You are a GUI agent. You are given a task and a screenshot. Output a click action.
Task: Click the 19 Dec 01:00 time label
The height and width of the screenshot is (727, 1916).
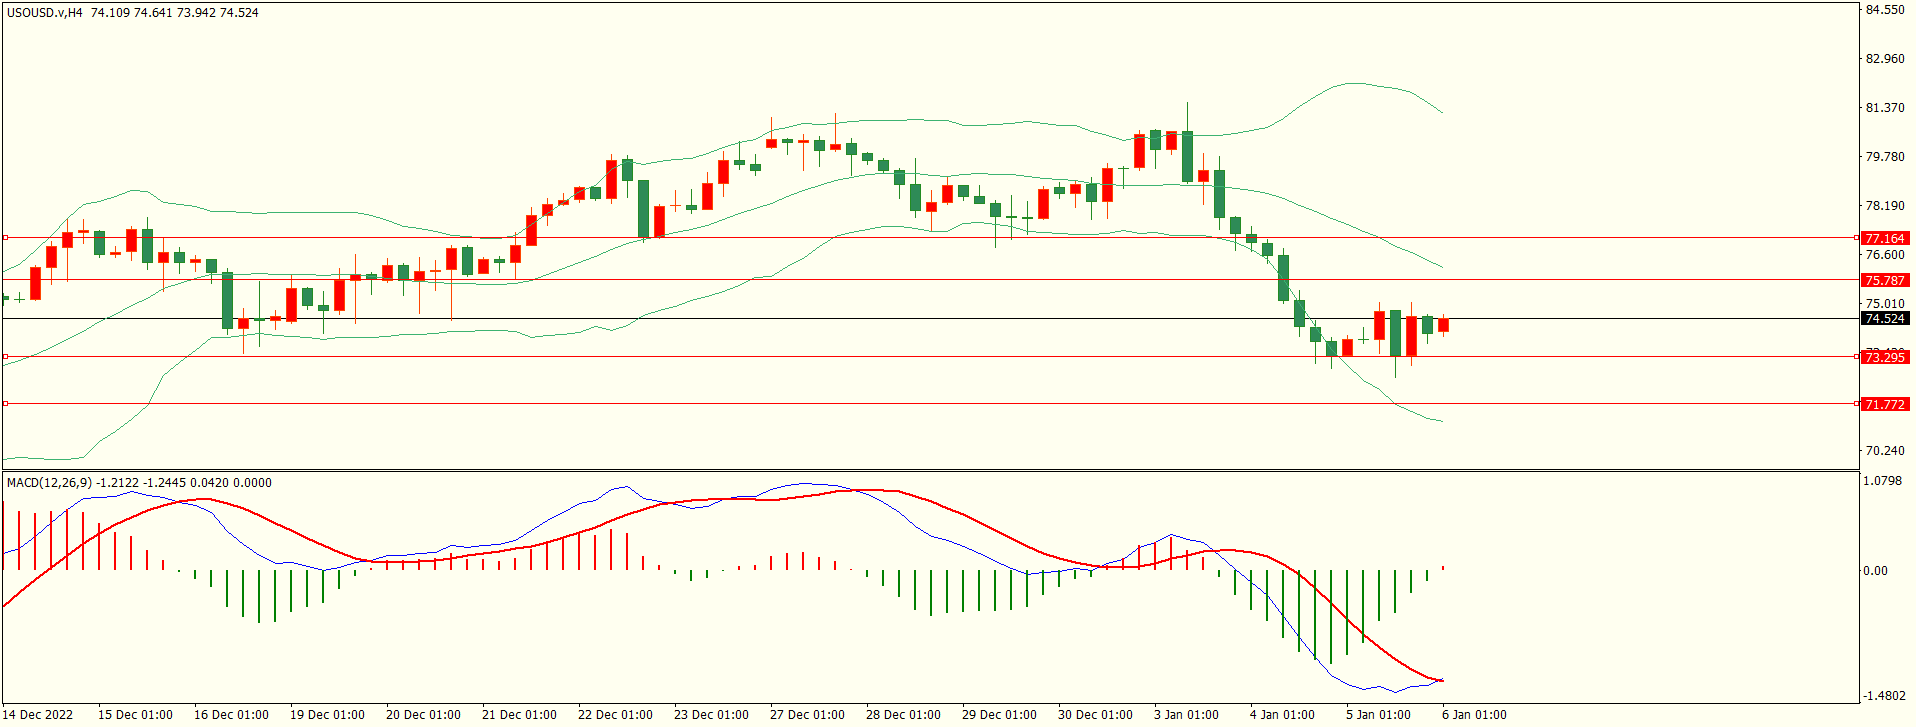pos(327,714)
